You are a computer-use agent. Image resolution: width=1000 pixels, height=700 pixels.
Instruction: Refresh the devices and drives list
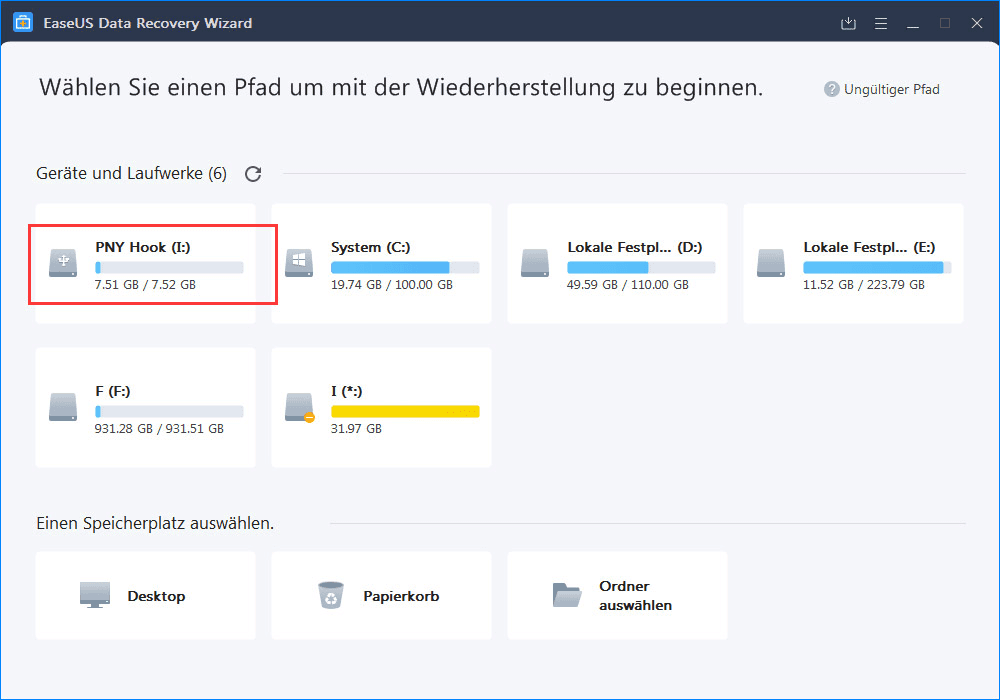[x=253, y=174]
